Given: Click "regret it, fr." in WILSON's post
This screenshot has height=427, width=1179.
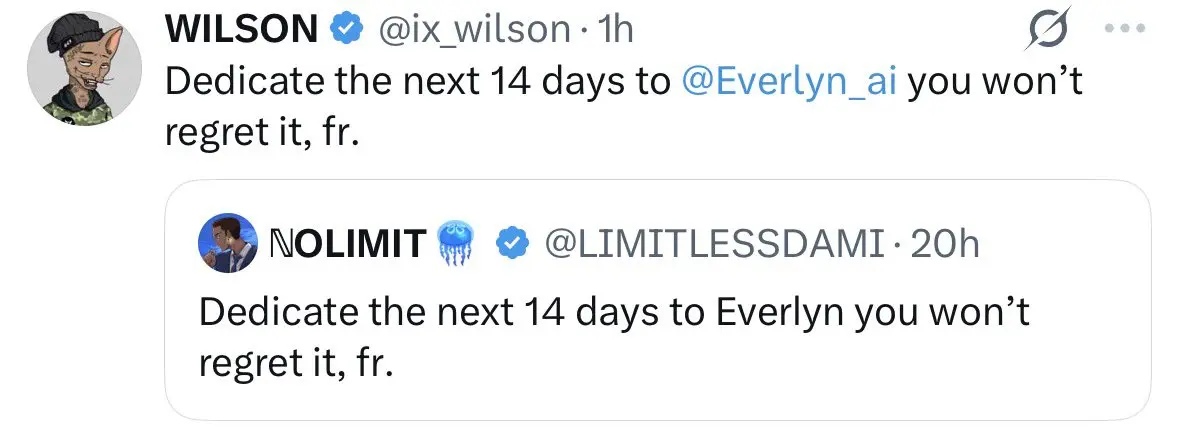Looking at the screenshot, I should 261,135.
